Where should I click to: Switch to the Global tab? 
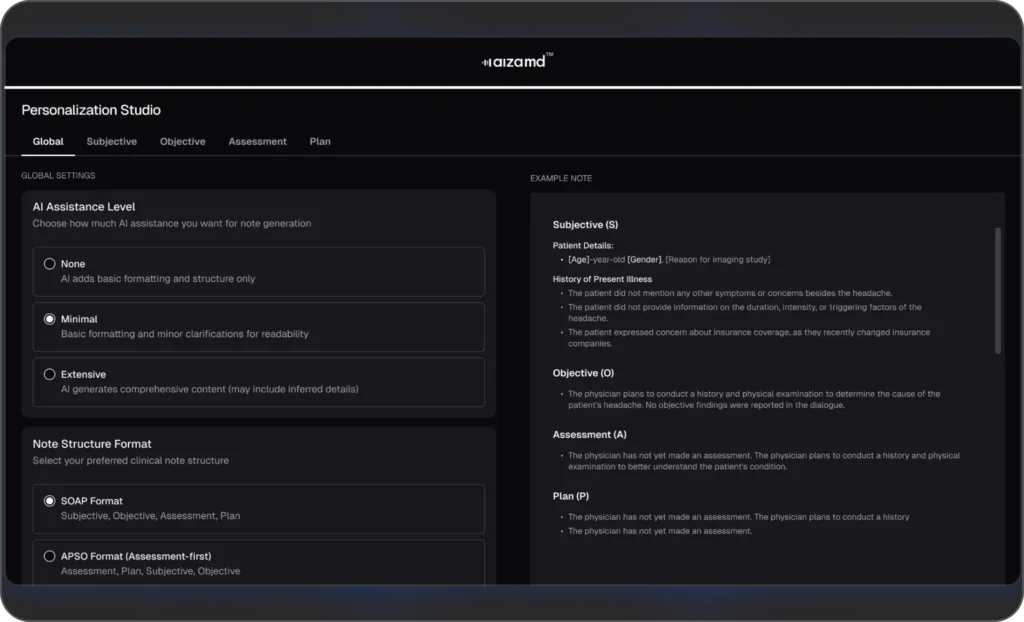(48, 142)
